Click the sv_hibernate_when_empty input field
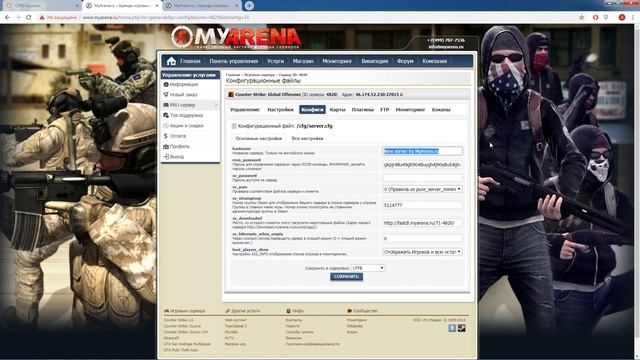This screenshot has width=640, height=360. (422, 238)
